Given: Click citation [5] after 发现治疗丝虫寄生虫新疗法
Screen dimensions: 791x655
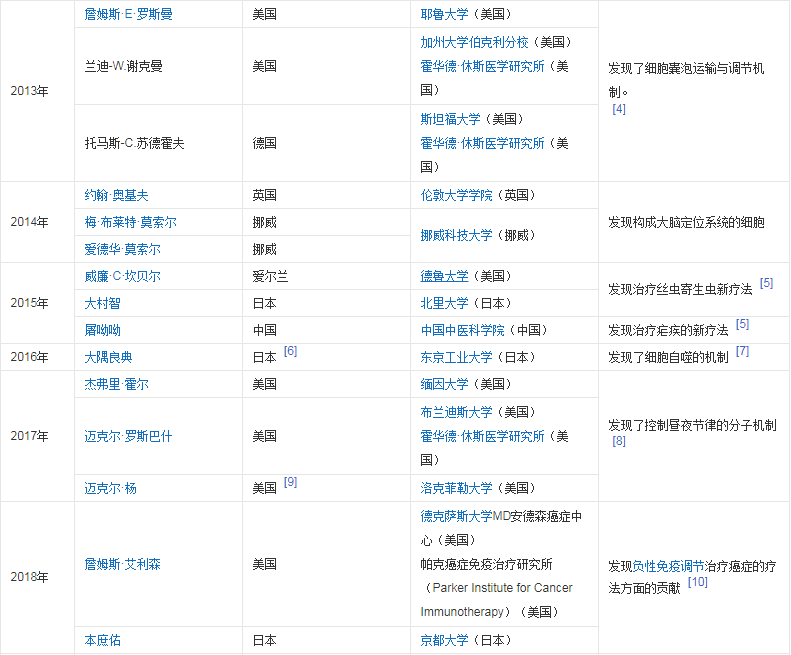Looking at the screenshot, I should tap(766, 283).
